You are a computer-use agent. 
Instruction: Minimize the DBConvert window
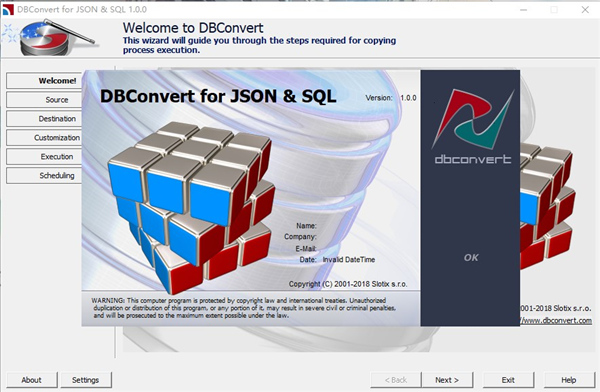pyautogui.click(x=523, y=10)
